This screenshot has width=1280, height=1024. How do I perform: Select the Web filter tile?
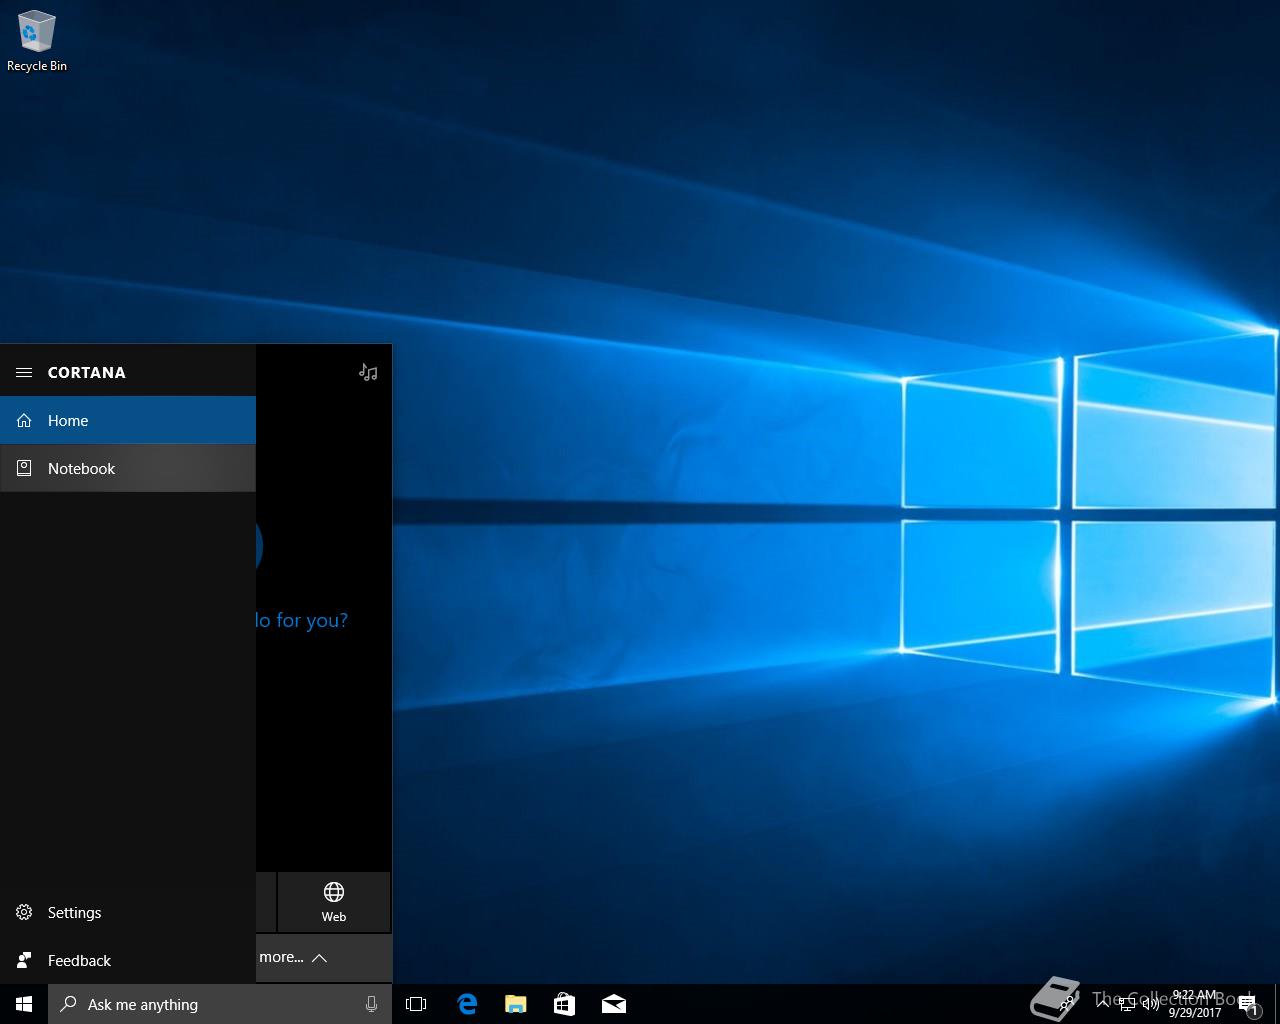point(334,901)
